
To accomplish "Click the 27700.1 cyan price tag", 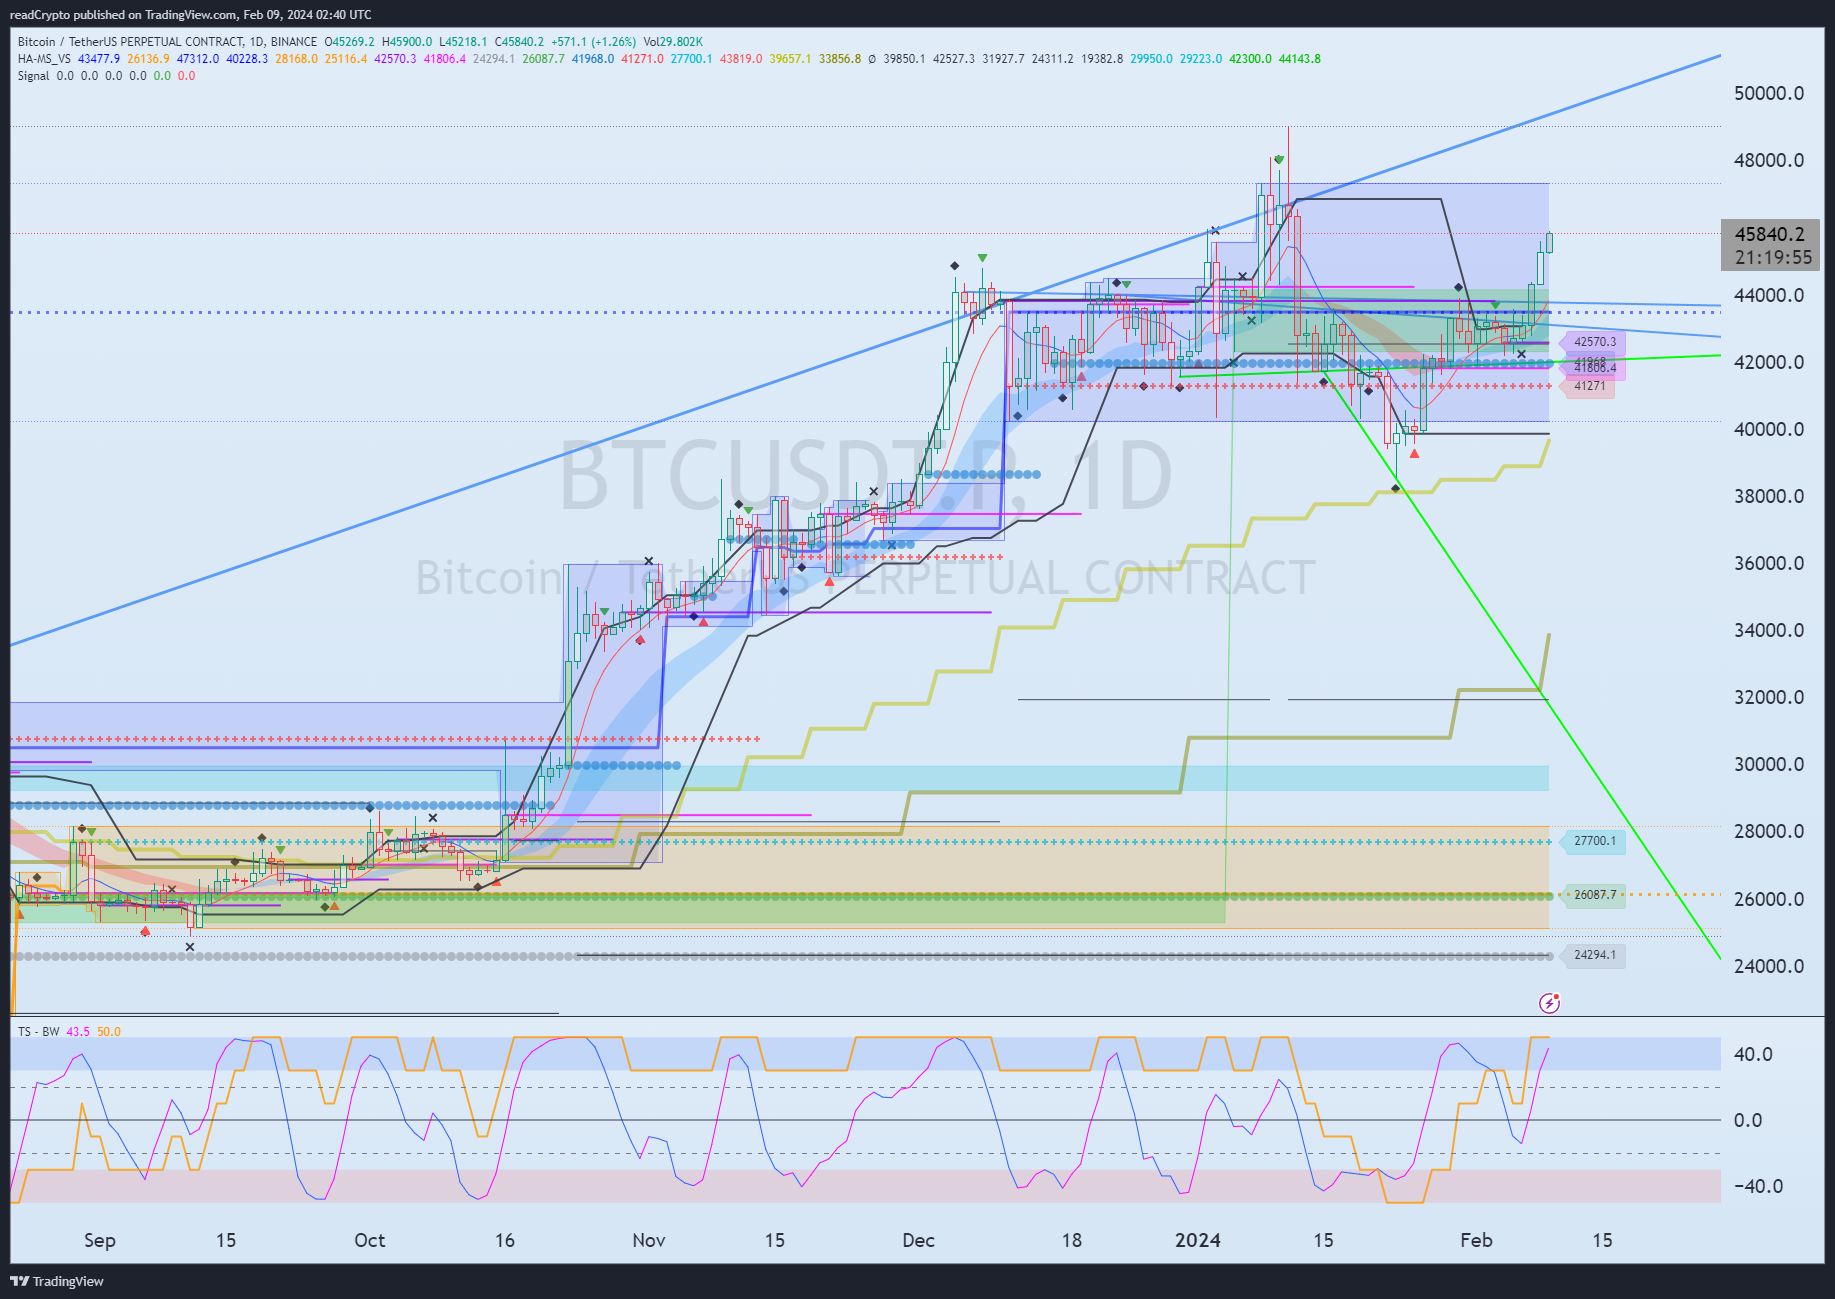I will [1594, 841].
